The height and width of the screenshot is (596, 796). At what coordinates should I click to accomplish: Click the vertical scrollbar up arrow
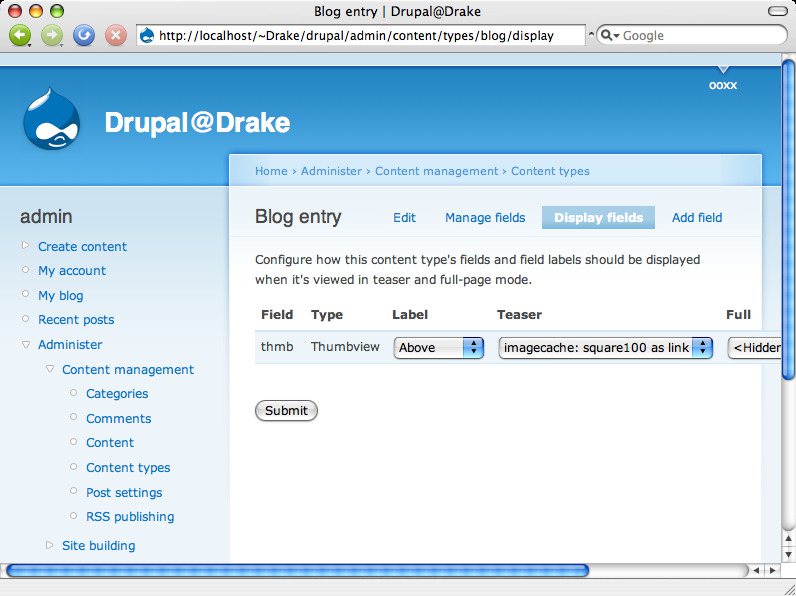[788, 538]
